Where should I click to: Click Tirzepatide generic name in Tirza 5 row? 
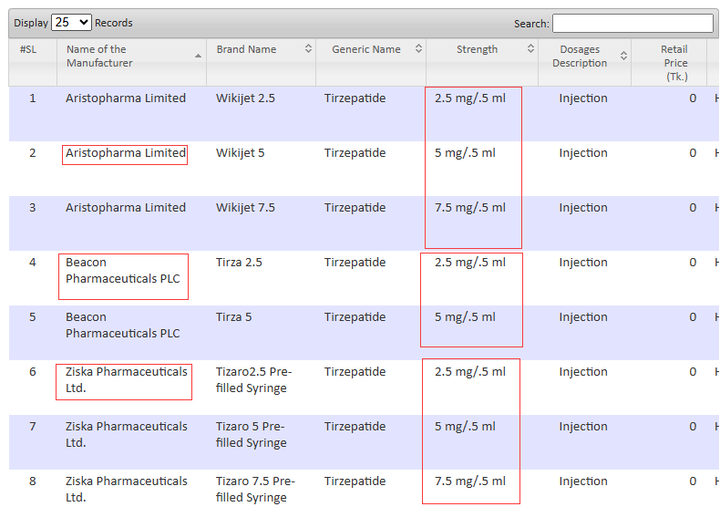(x=355, y=317)
